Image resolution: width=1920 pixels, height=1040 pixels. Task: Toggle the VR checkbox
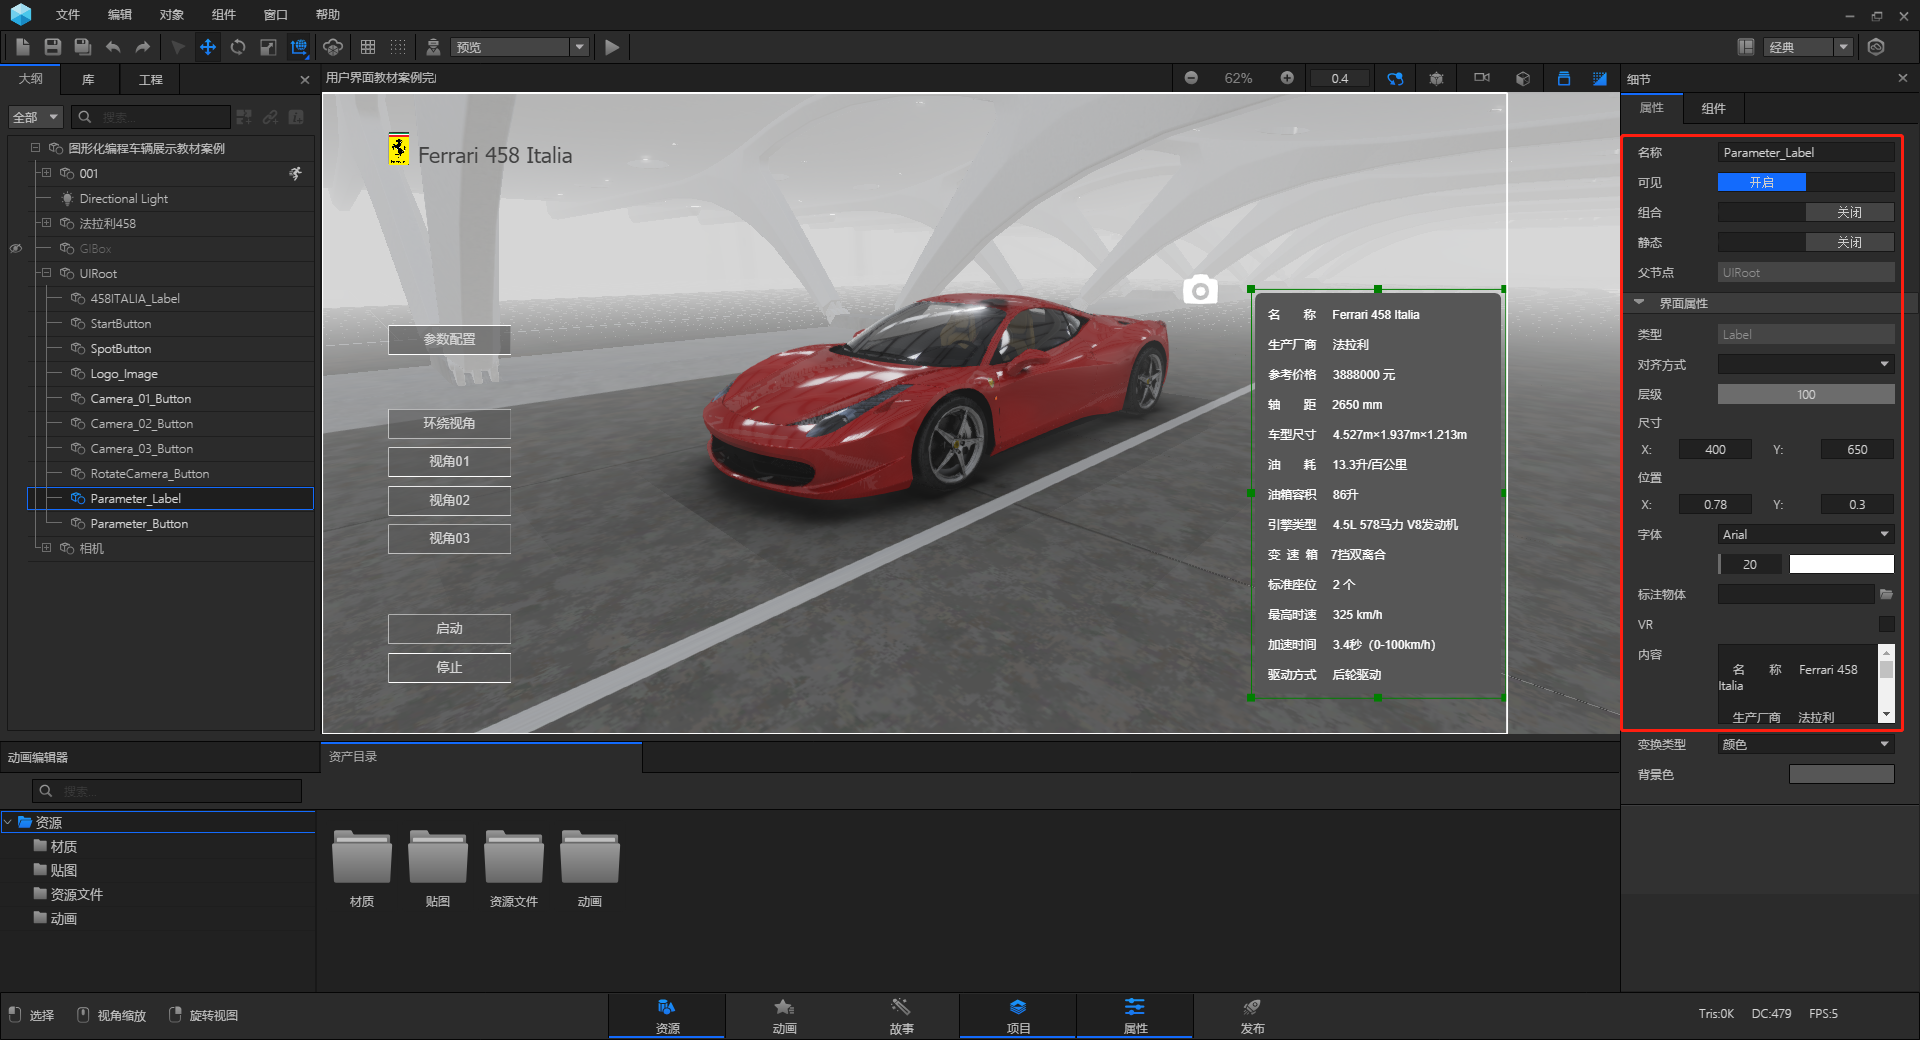1886,624
